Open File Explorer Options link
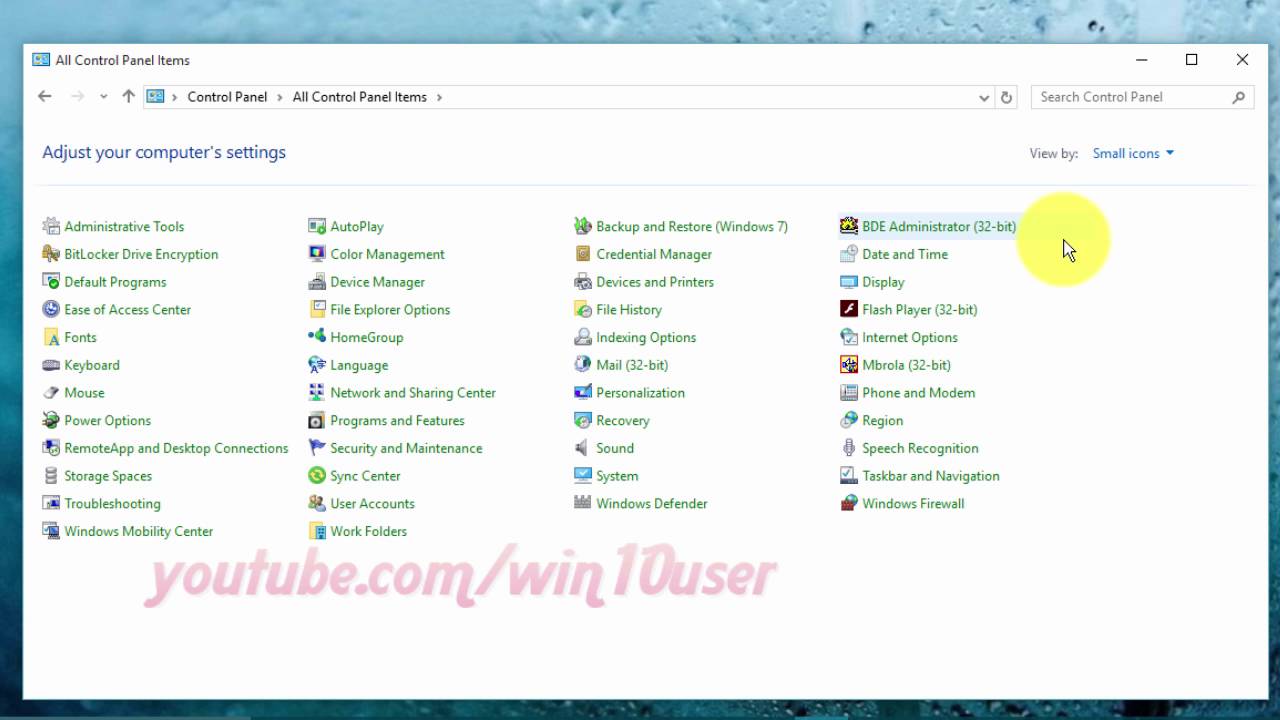 click(390, 310)
